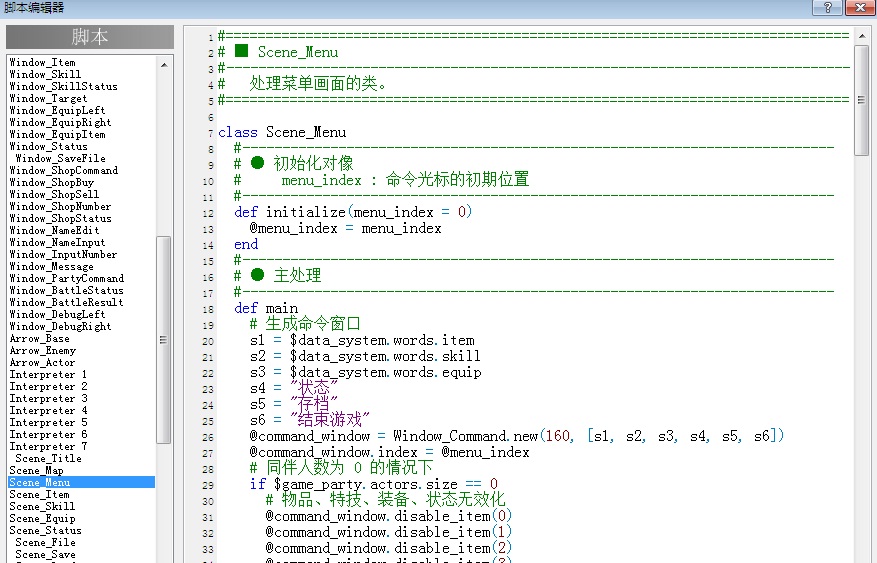877x563 pixels.
Task: Select Window_ShopNumber script
Action: (x=60, y=207)
